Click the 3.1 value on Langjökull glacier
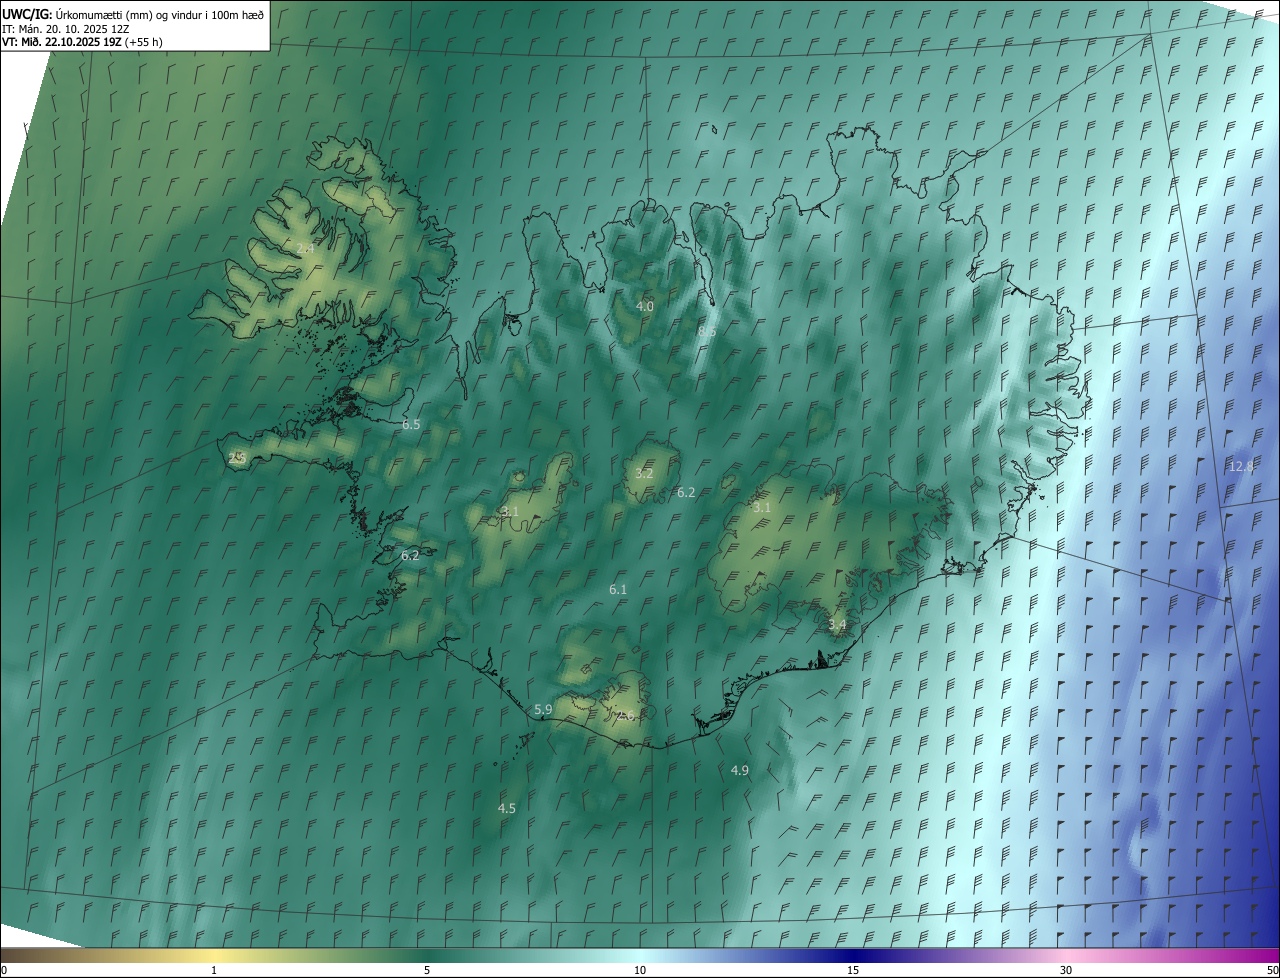 click(x=510, y=511)
